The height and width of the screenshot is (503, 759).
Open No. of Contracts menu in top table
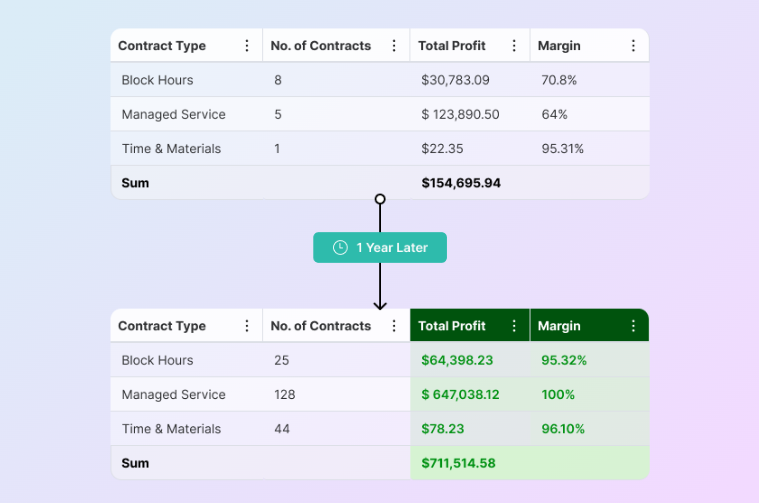(x=394, y=46)
